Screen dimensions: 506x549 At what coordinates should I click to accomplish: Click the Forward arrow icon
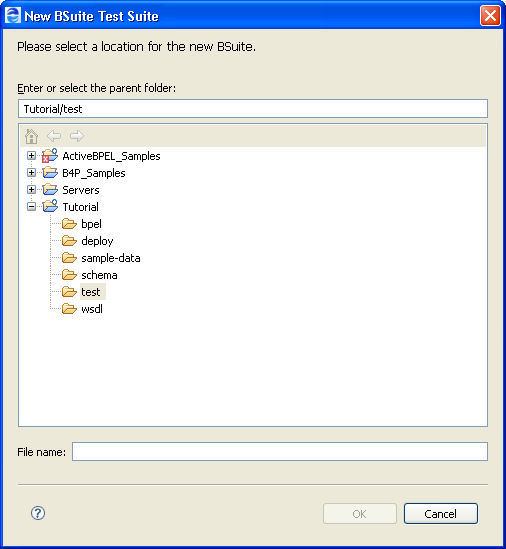(77, 136)
